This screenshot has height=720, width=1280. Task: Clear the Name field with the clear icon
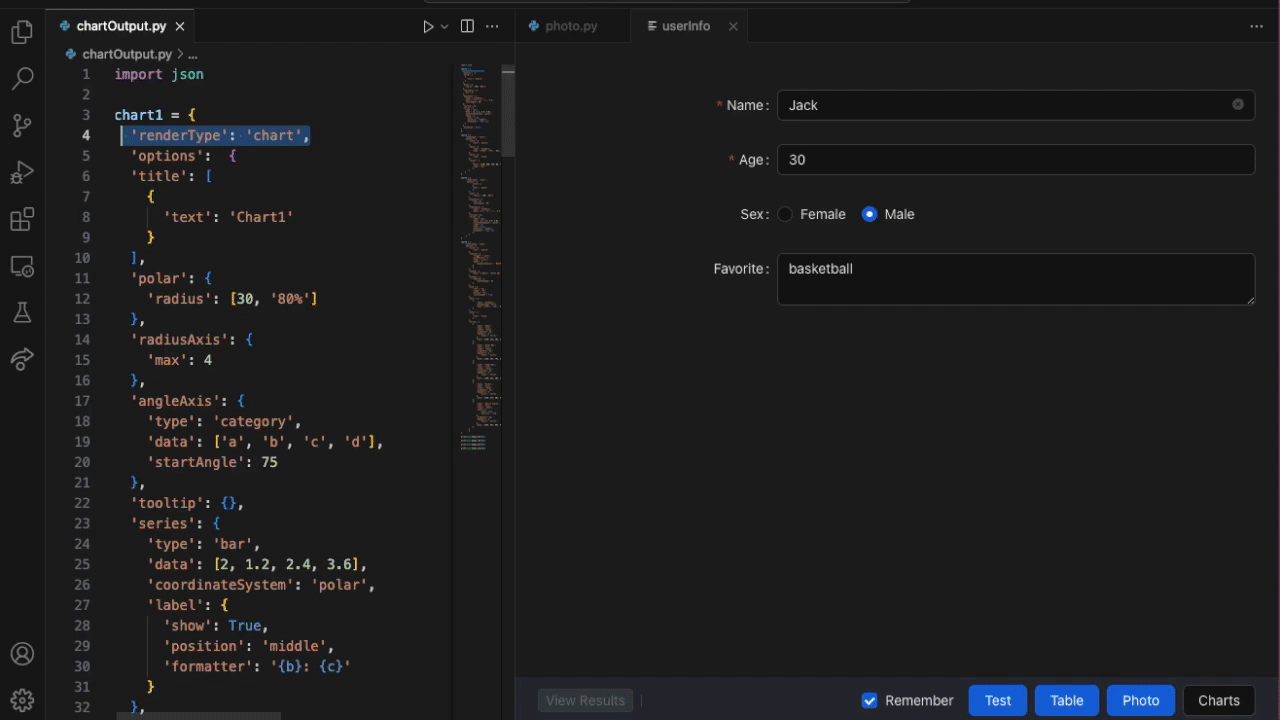tap(1238, 104)
